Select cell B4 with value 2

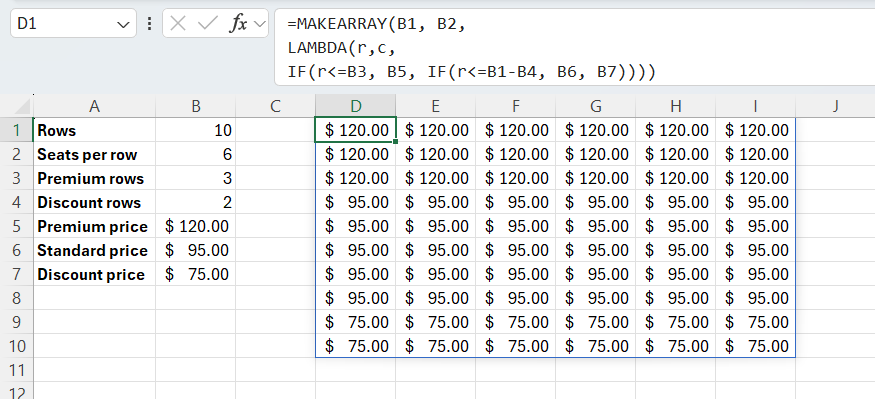tap(195, 202)
